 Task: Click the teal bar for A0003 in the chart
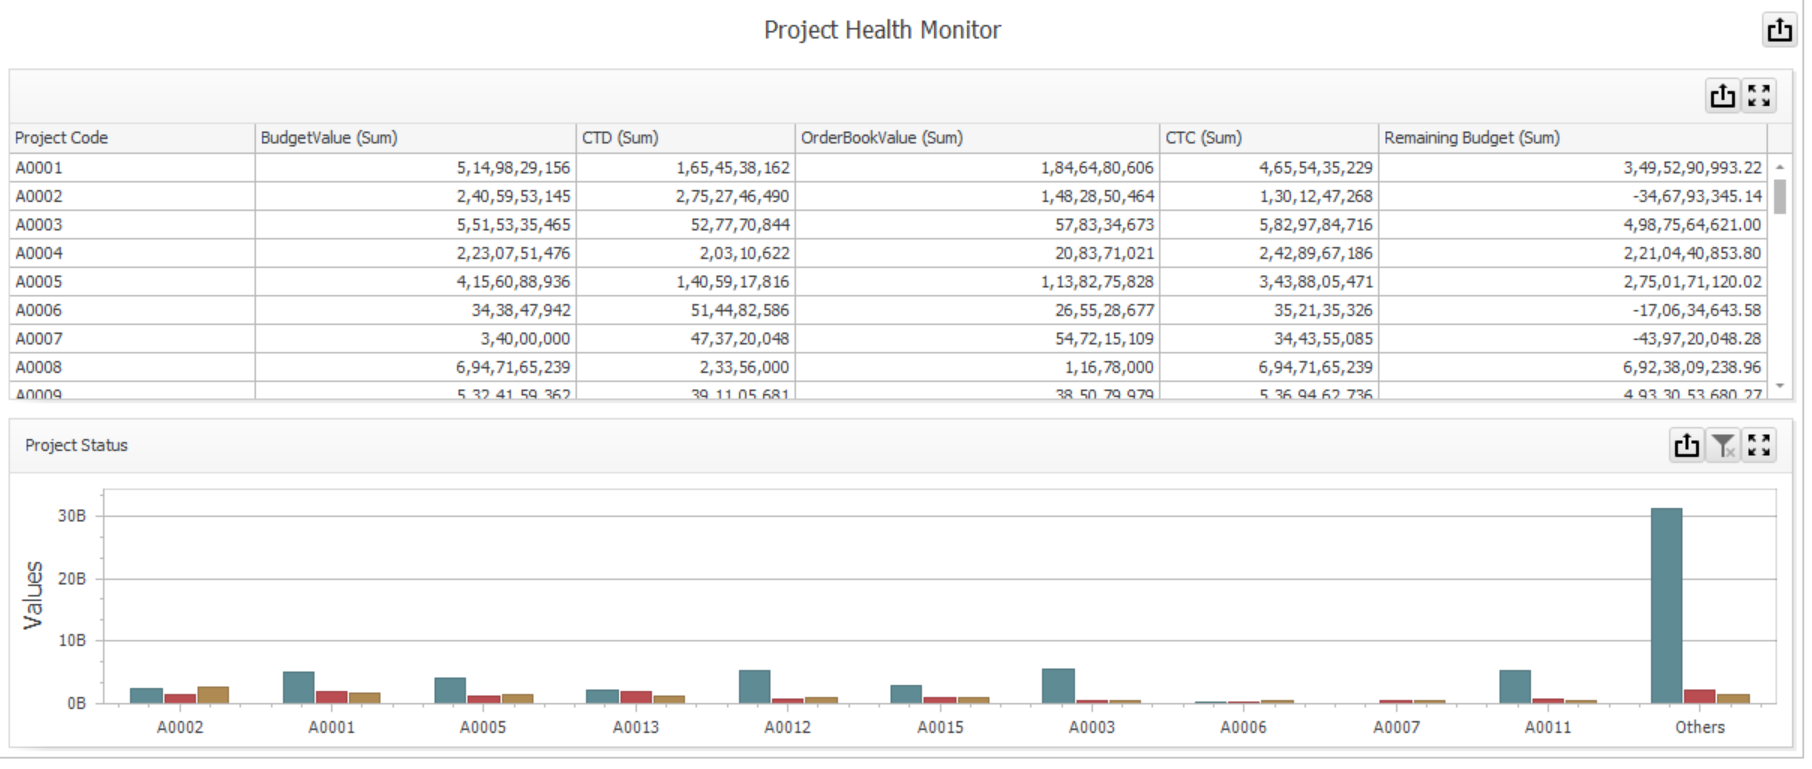(1058, 686)
